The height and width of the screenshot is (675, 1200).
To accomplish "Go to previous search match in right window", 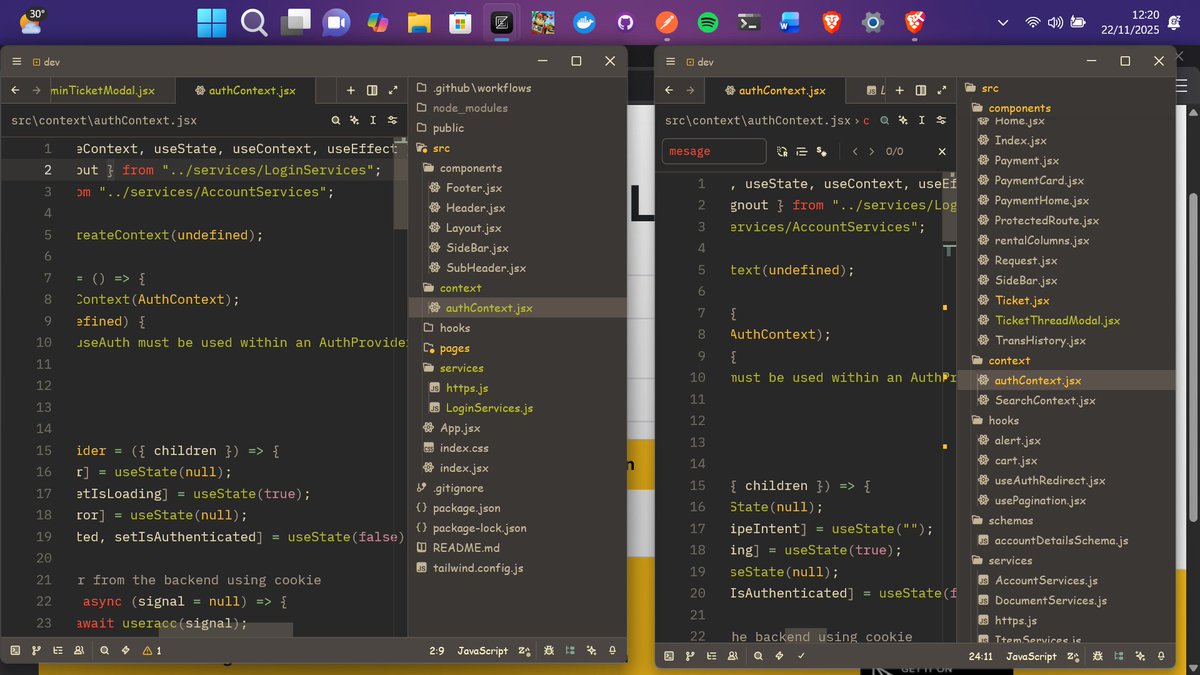I will (x=855, y=152).
